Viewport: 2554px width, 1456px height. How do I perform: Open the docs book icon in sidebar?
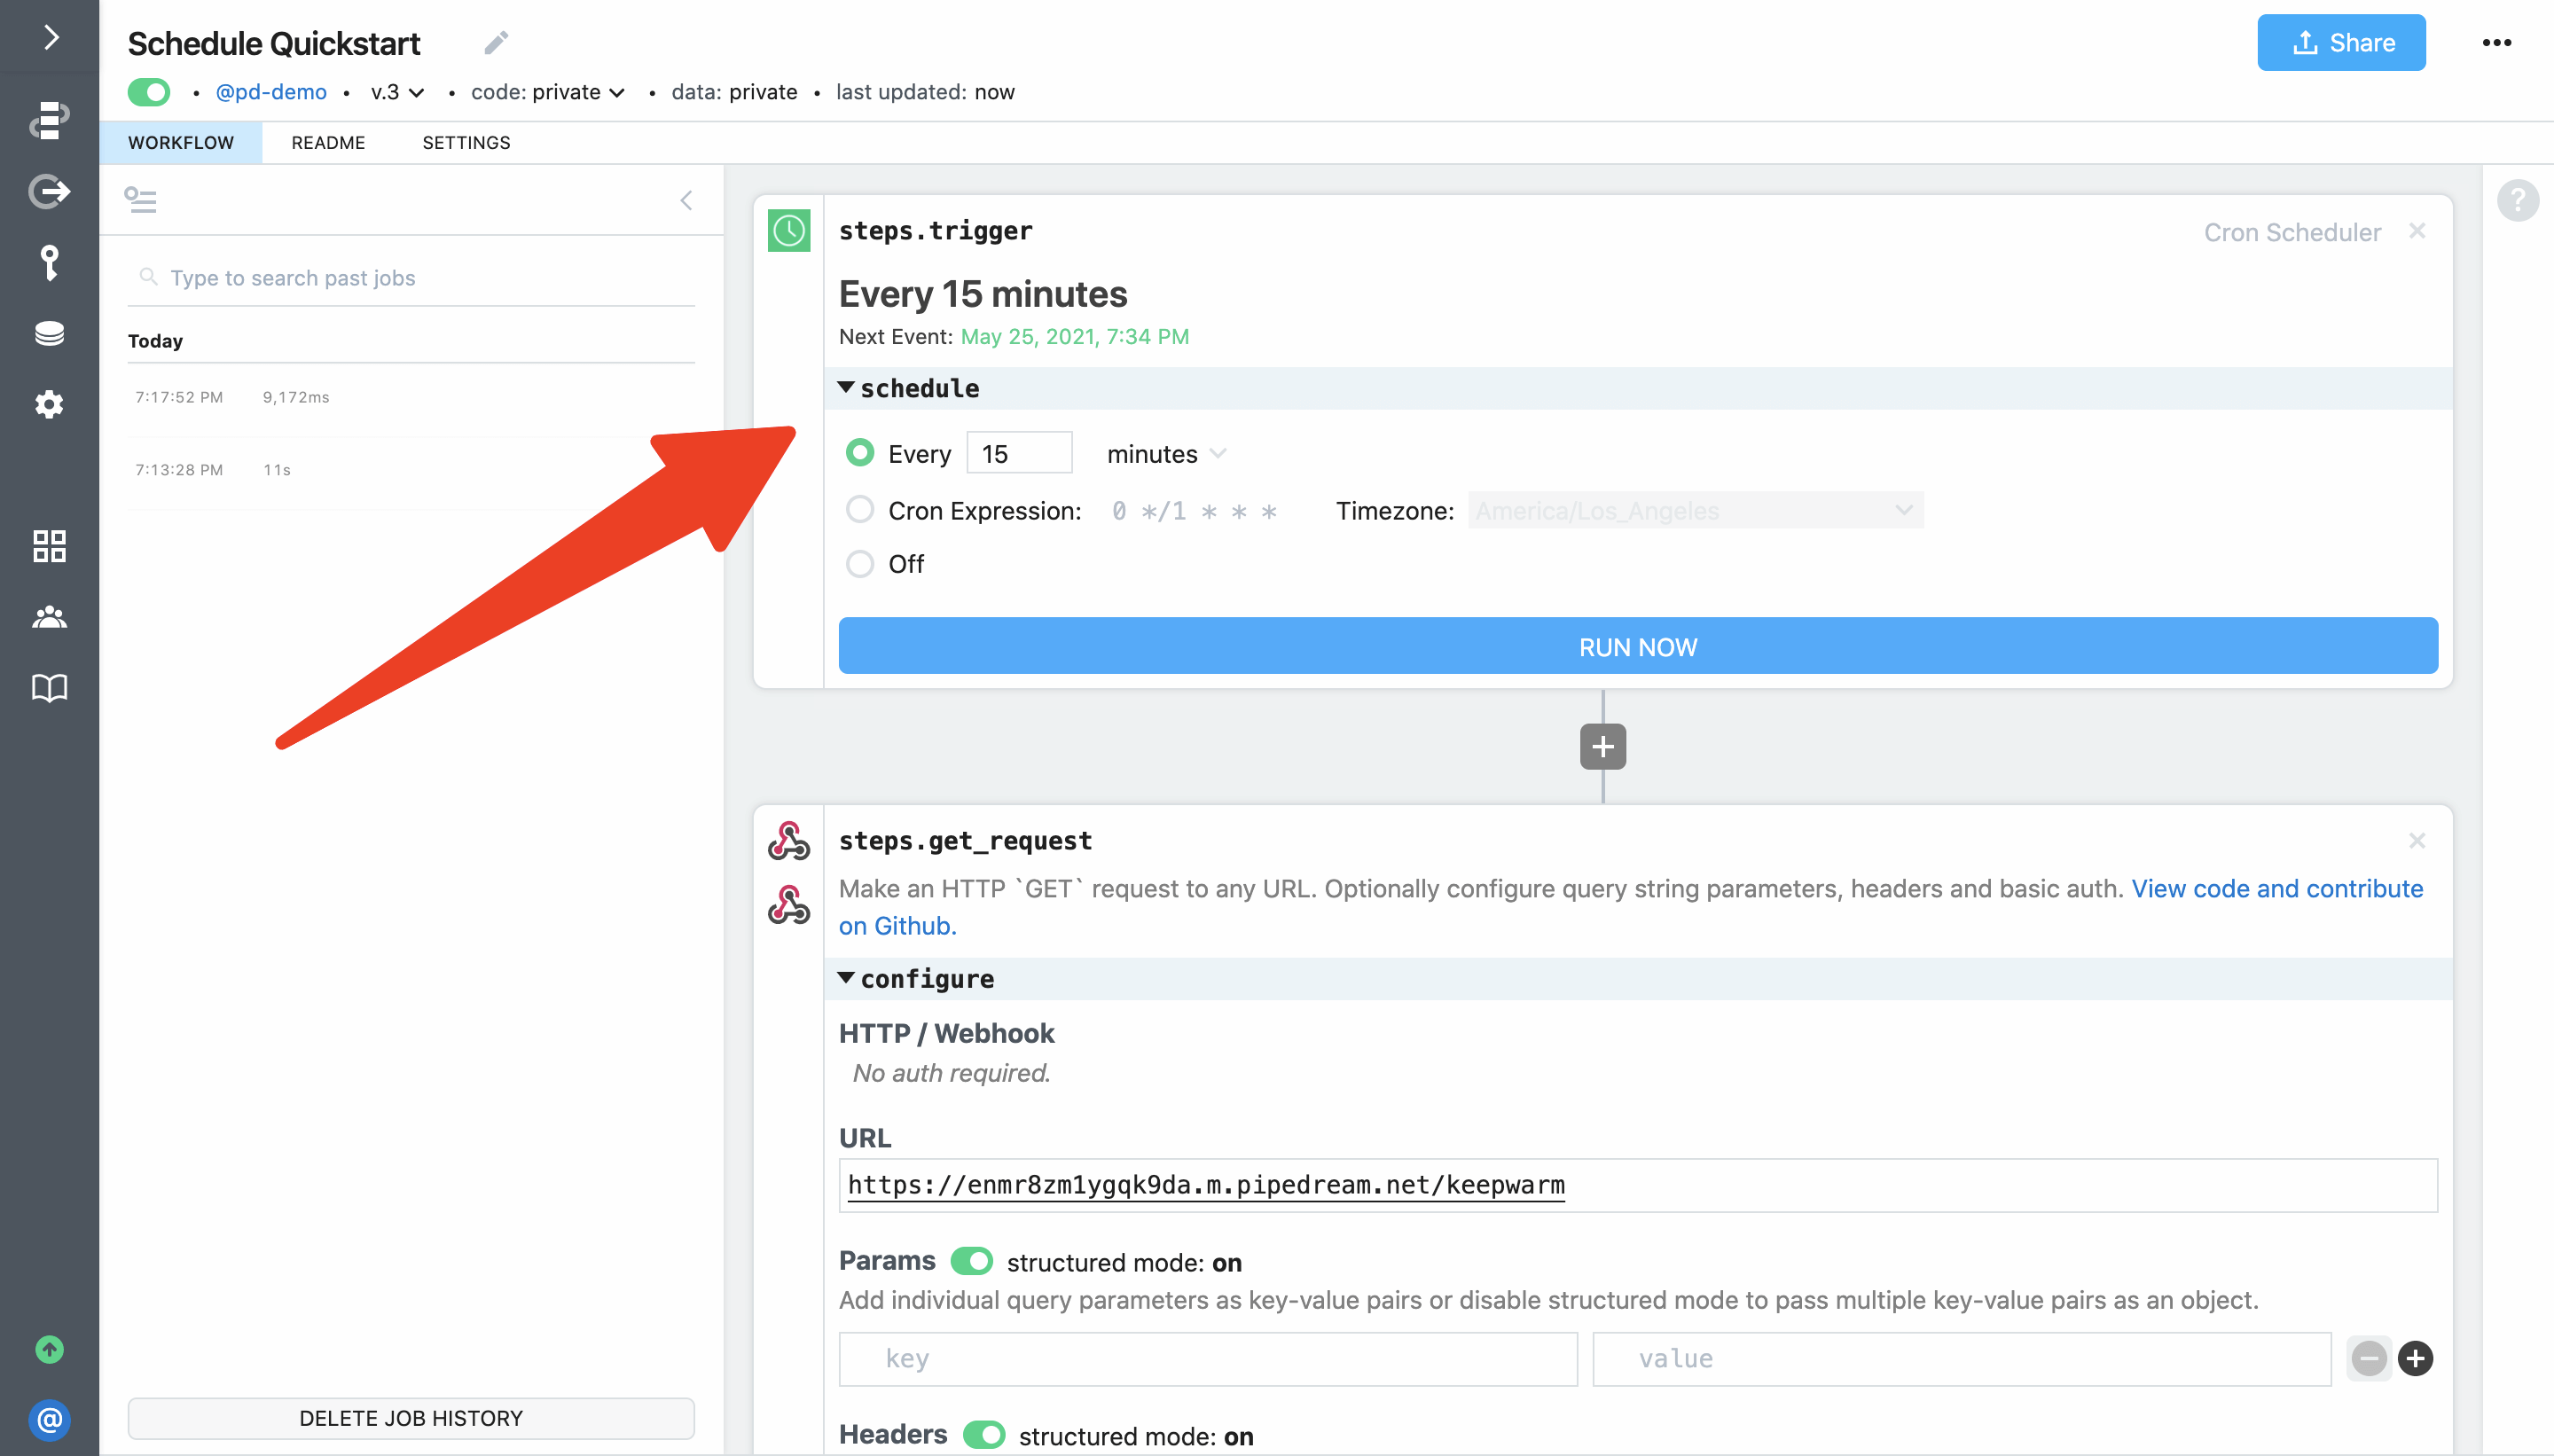click(x=49, y=688)
